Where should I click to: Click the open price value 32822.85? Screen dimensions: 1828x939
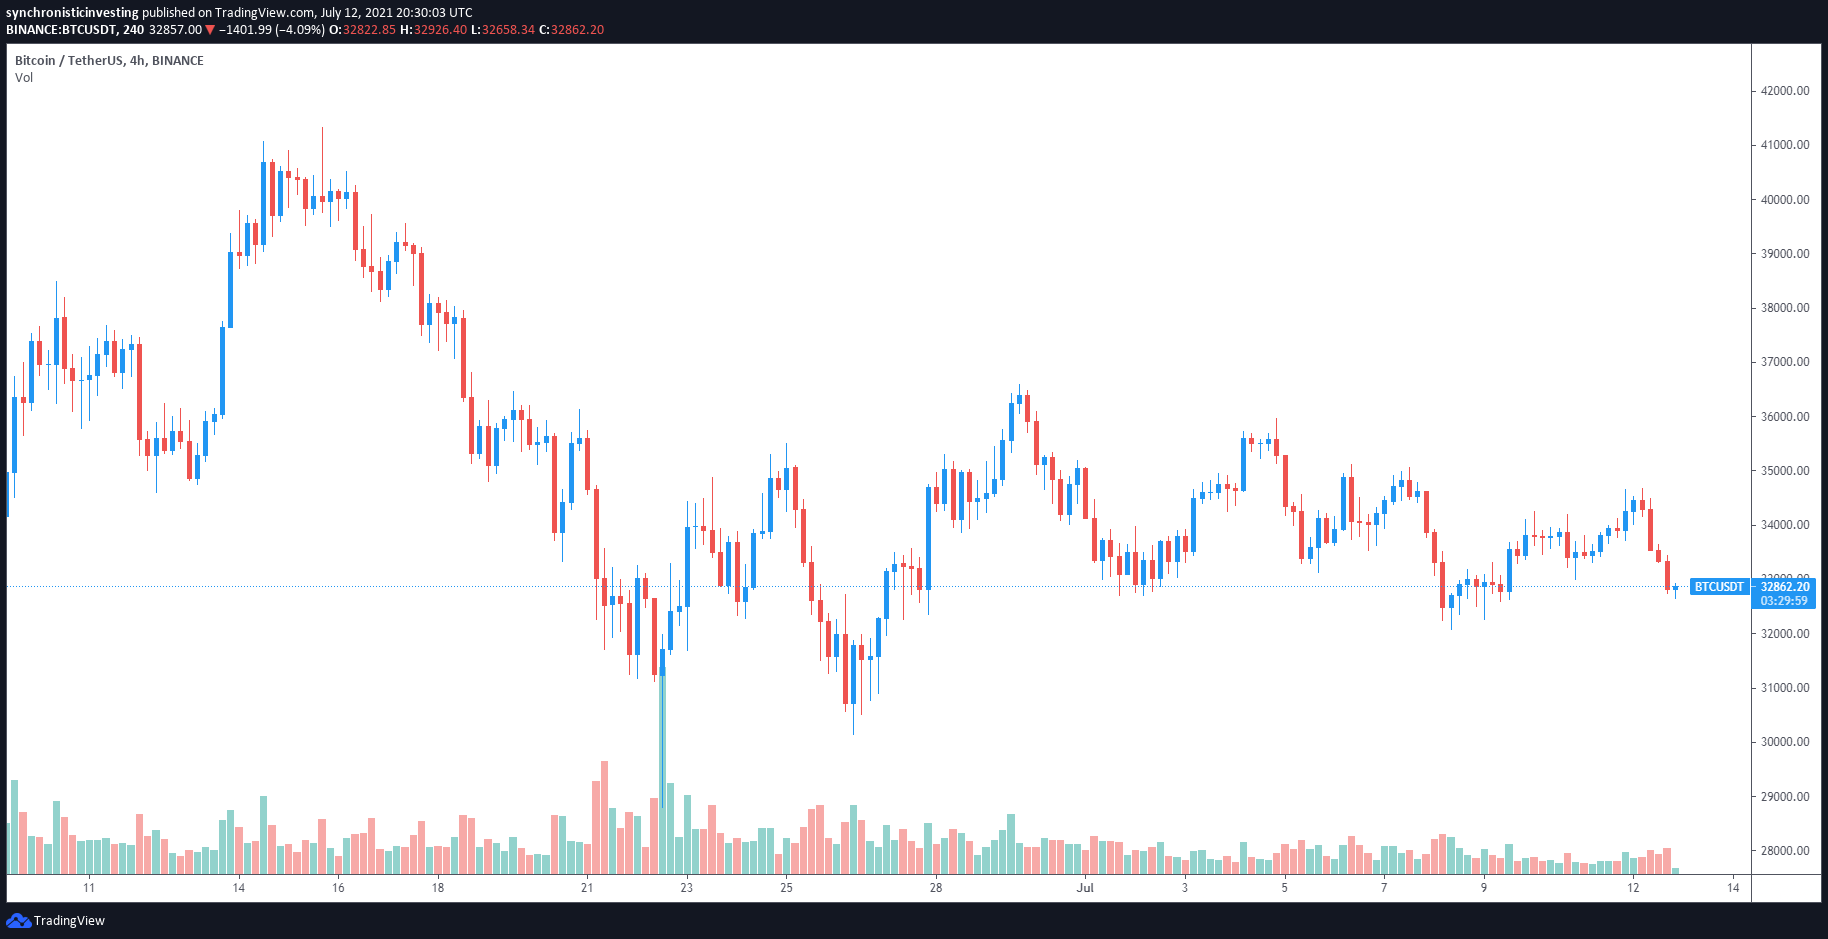tap(369, 30)
